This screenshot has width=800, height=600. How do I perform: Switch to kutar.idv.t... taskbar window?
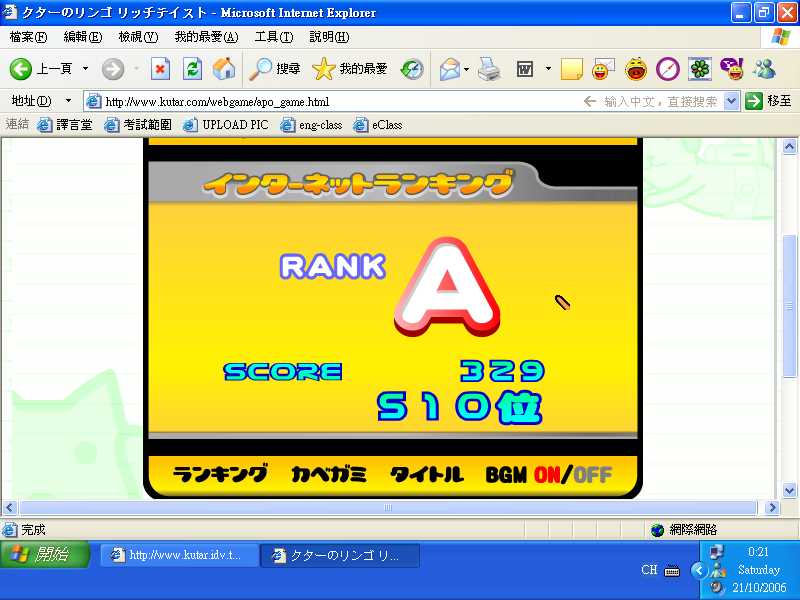180,555
